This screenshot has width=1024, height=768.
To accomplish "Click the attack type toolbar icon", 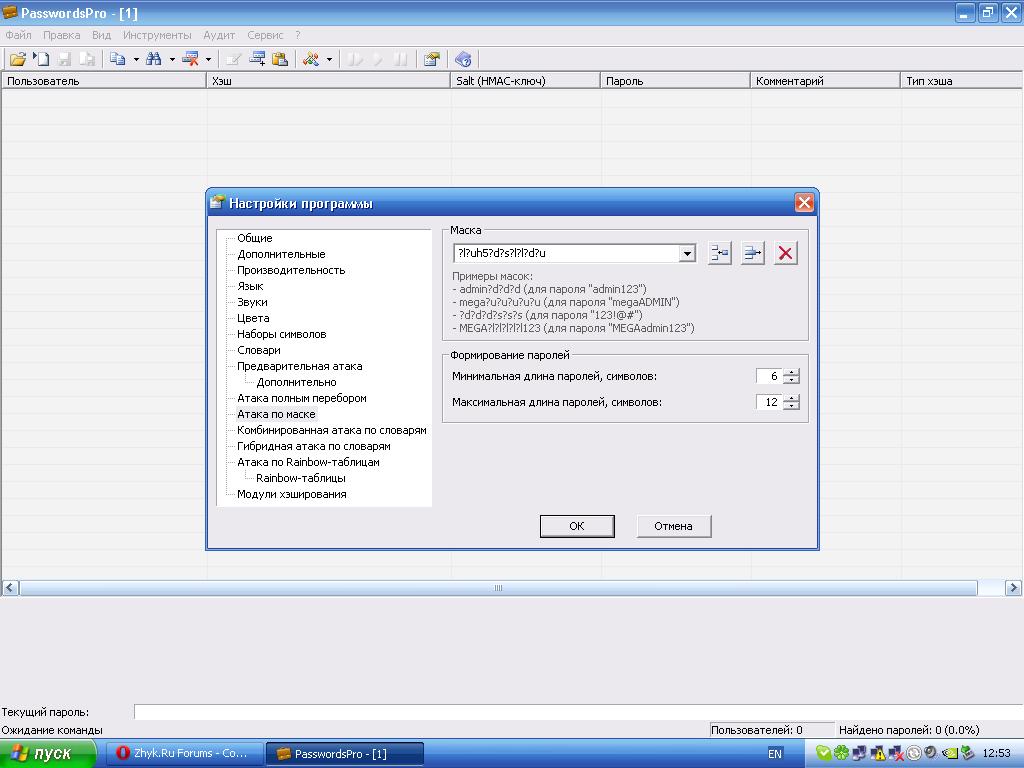I will pyautogui.click(x=311, y=59).
